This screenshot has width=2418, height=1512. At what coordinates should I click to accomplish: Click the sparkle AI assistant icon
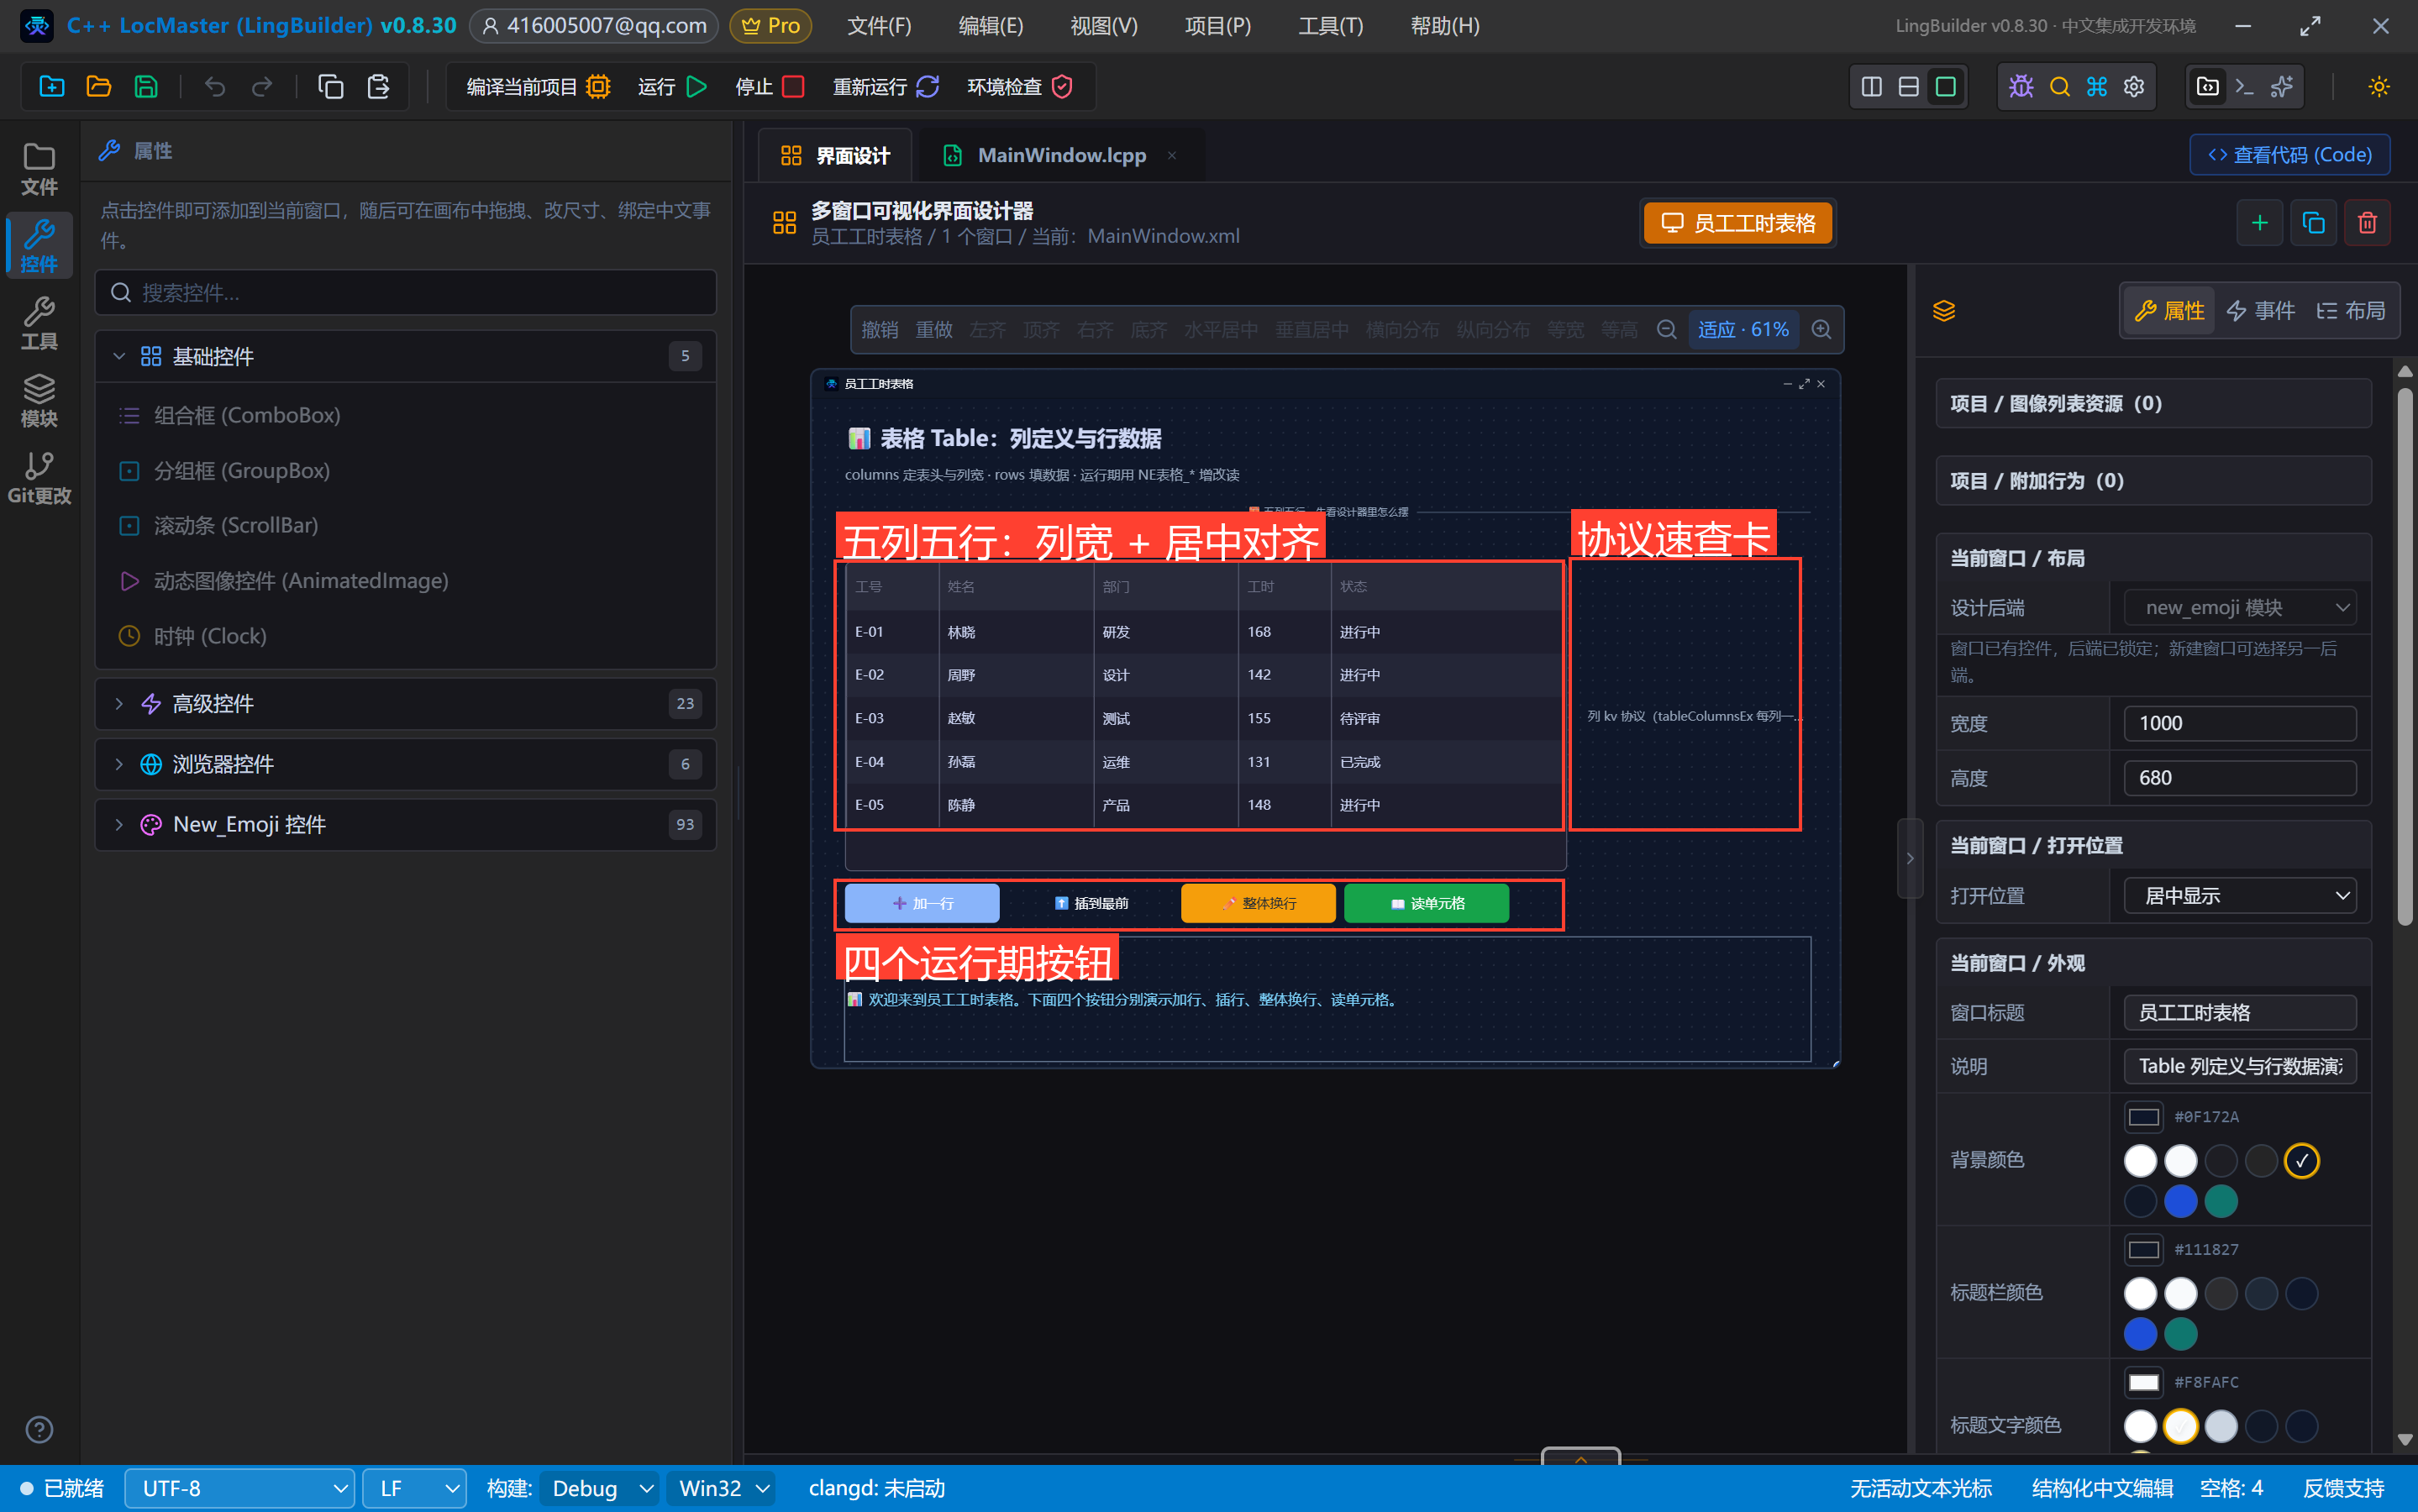point(2282,87)
